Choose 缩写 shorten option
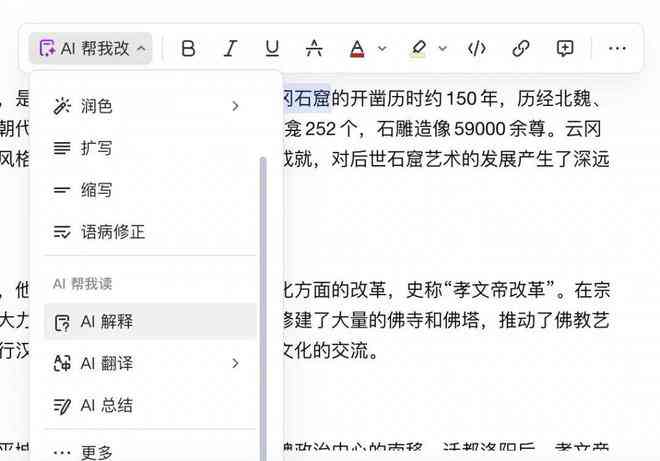This screenshot has height=461, width=660. click(x=150, y=190)
